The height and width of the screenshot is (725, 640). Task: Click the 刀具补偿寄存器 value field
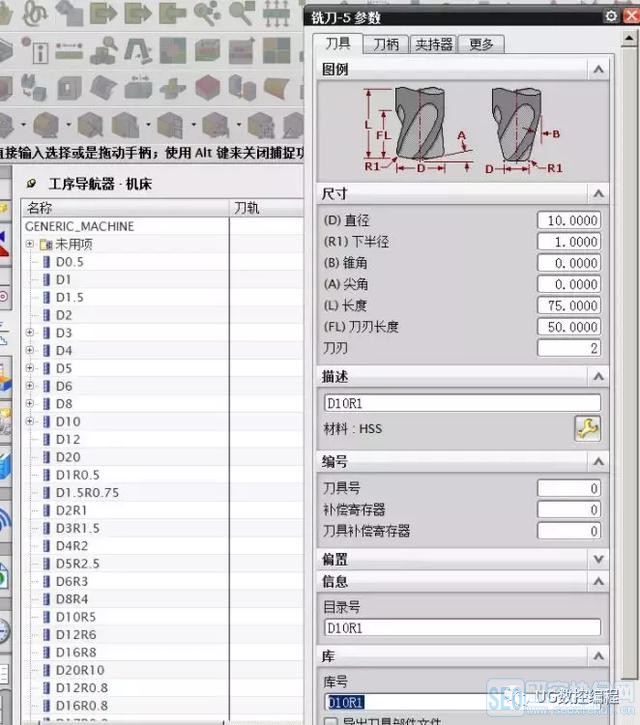pyautogui.click(x=569, y=531)
